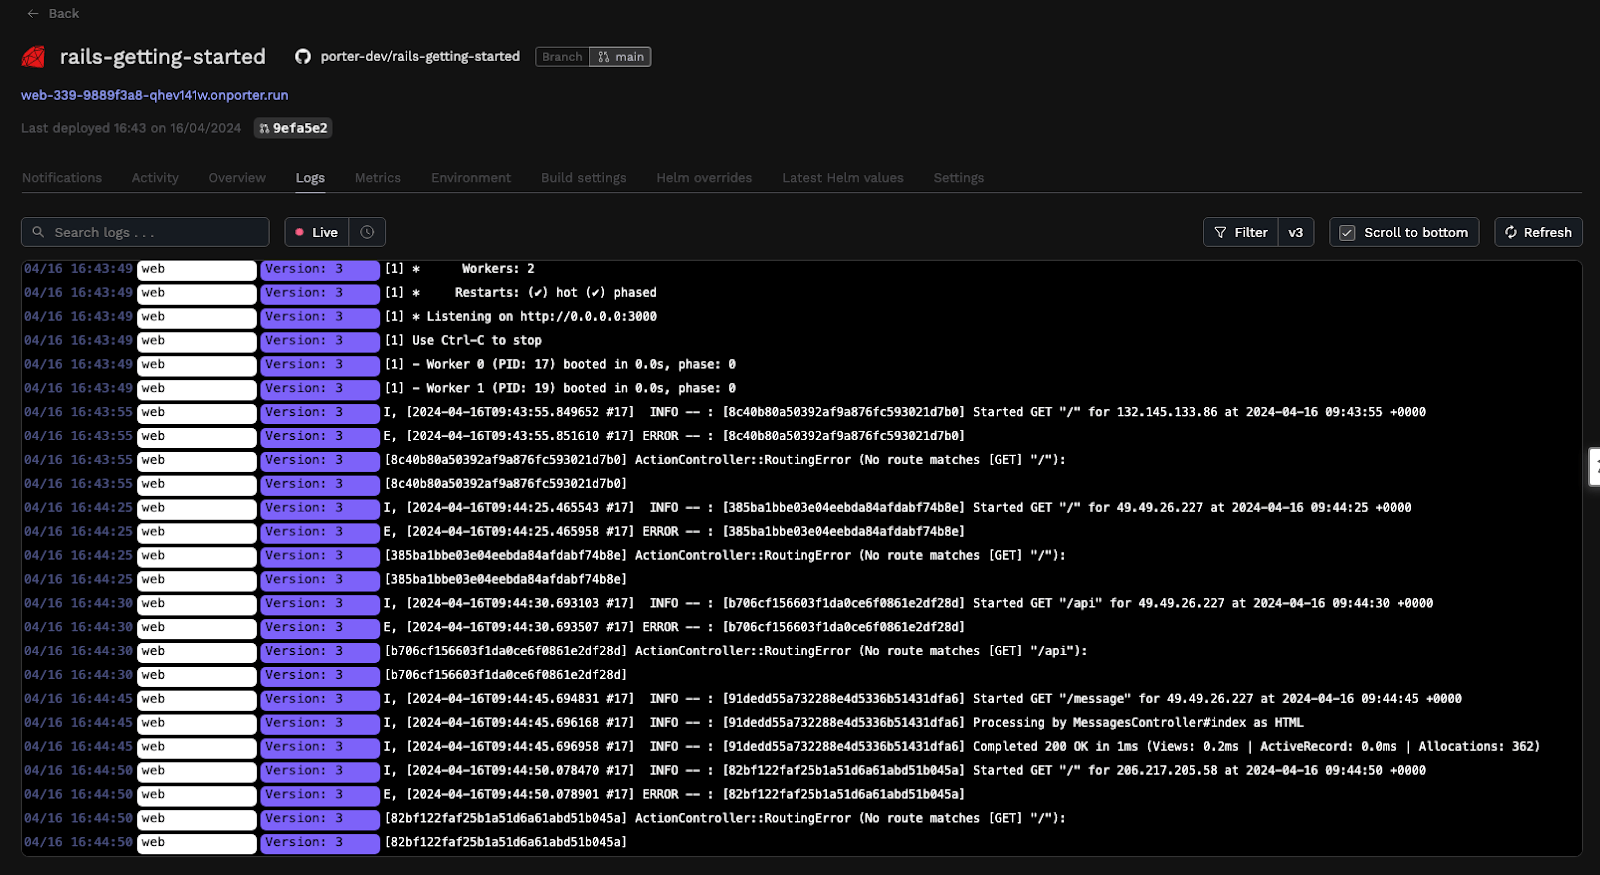Screen dimensions: 1600x875
Task: Click the magnifier icon in the log search
Action: point(38,232)
